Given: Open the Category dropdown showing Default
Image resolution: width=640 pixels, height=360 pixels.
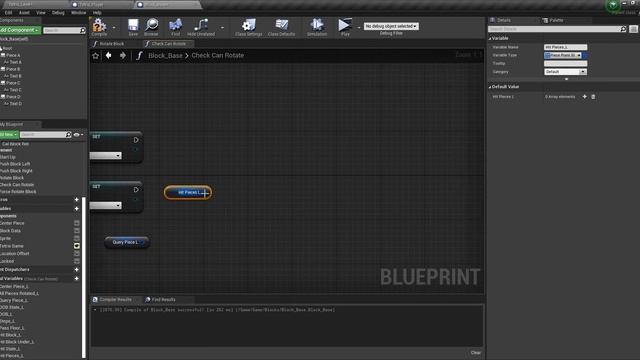Looking at the screenshot, I should click(x=565, y=72).
